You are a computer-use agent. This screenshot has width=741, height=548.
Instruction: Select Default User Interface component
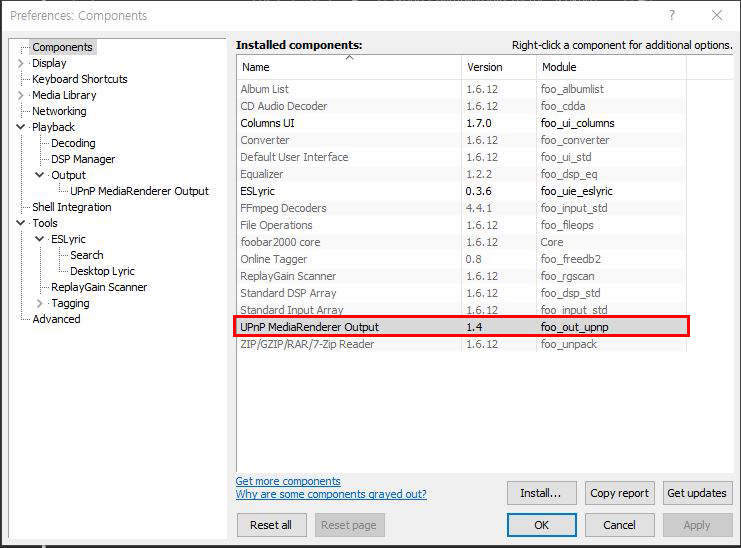(462, 157)
